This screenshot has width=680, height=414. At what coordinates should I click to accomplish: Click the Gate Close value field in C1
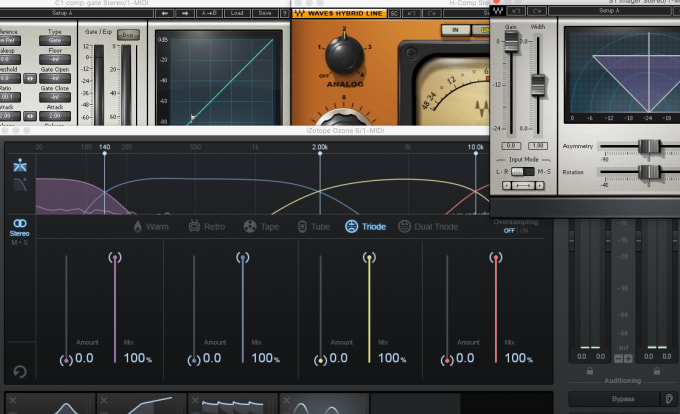(x=55, y=97)
